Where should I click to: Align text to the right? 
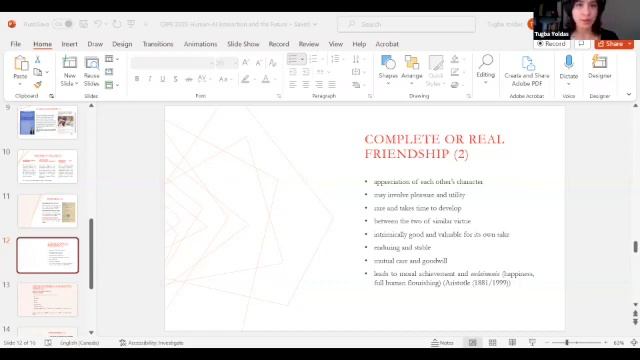(x=319, y=84)
